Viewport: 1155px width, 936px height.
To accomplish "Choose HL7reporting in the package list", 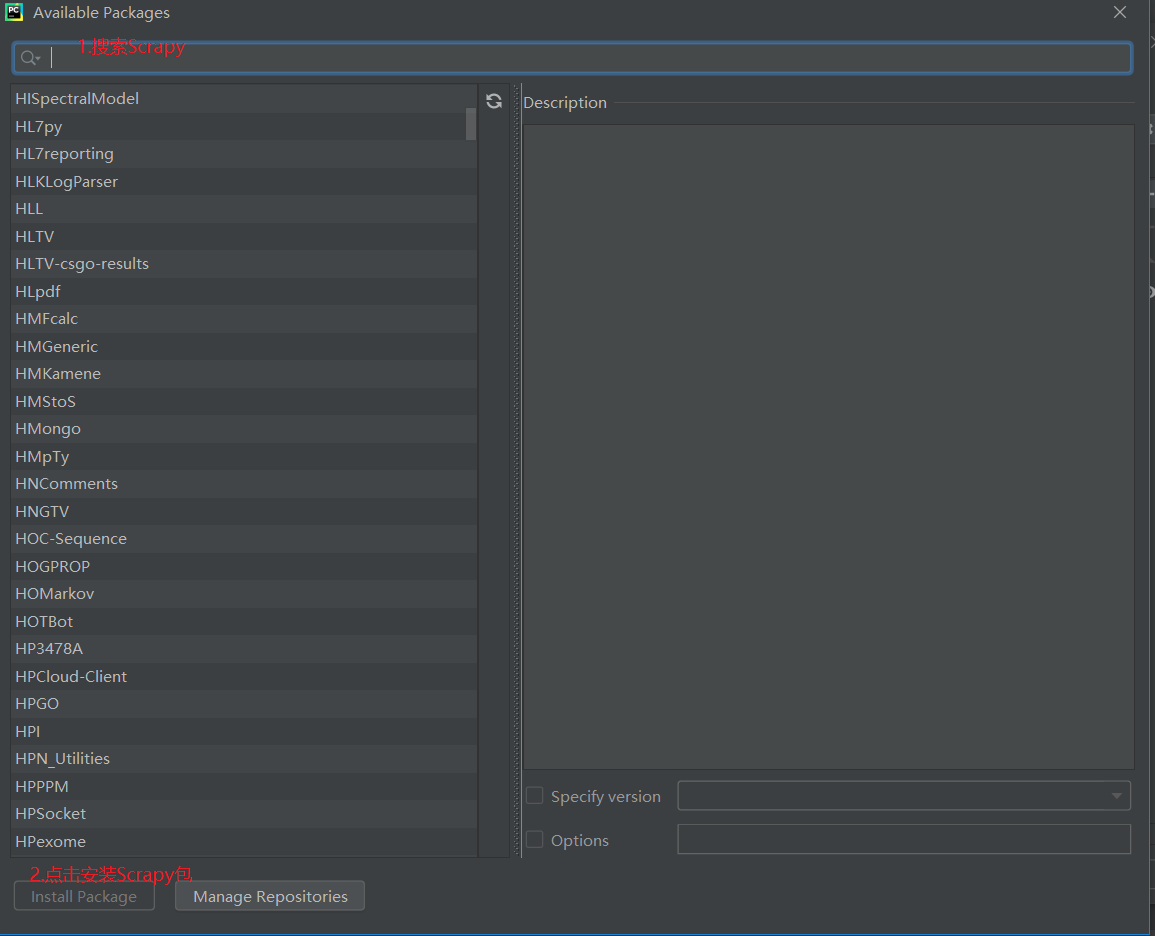I will click(244, 154).
